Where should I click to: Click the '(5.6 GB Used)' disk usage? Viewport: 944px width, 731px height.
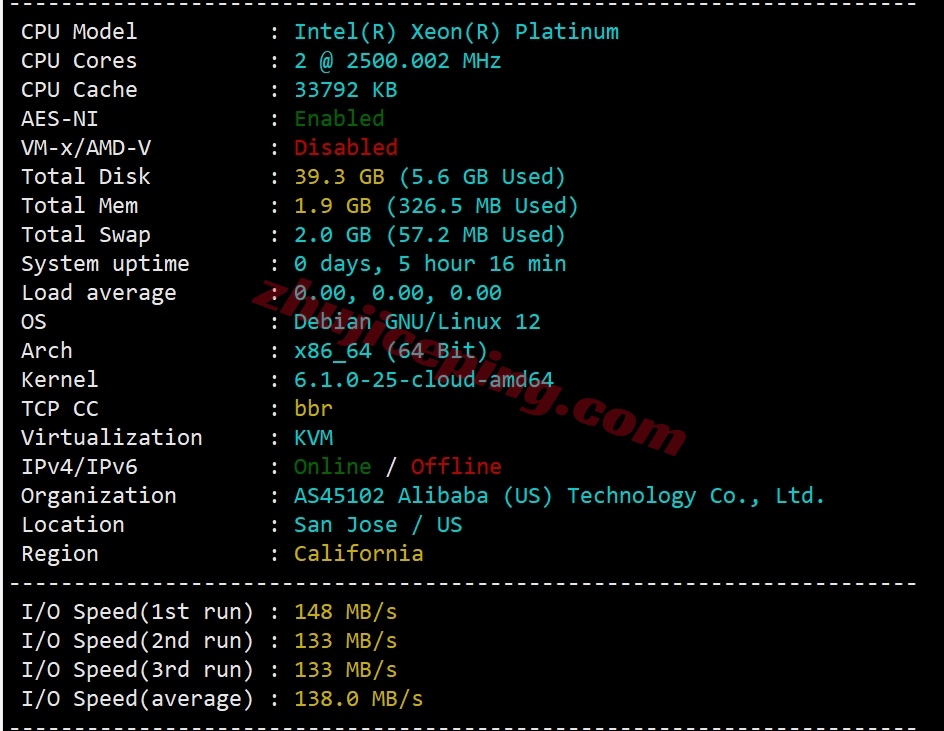click(x=482, y=176)
